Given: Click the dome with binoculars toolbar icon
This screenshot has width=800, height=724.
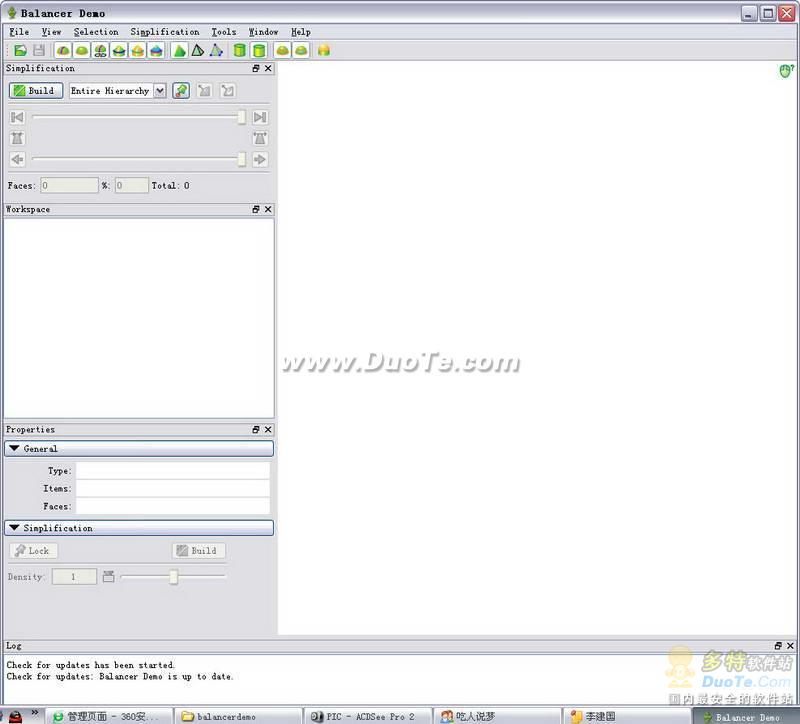Looking at the screenshot, I should coord(101,50).
